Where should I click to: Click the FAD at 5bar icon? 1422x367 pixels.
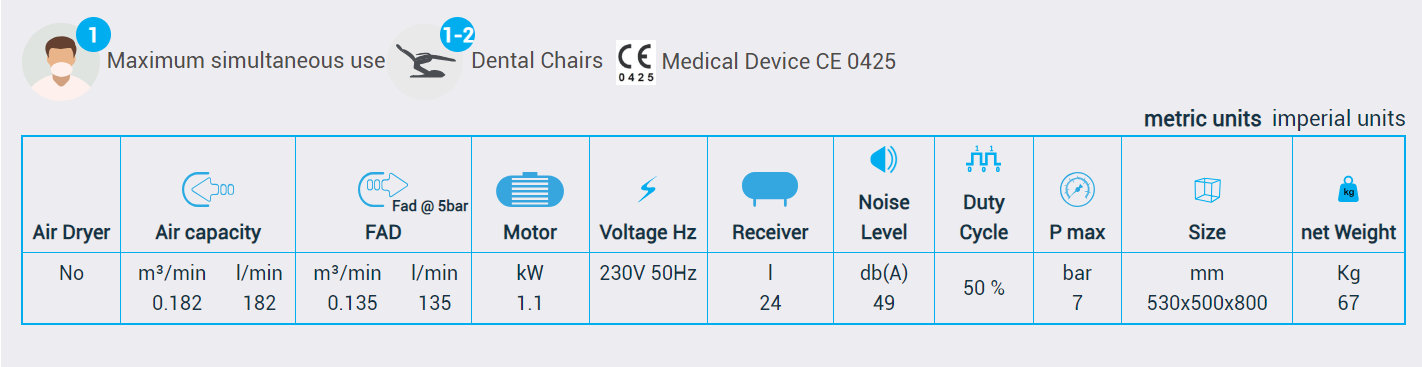click(x=383, y=186)
